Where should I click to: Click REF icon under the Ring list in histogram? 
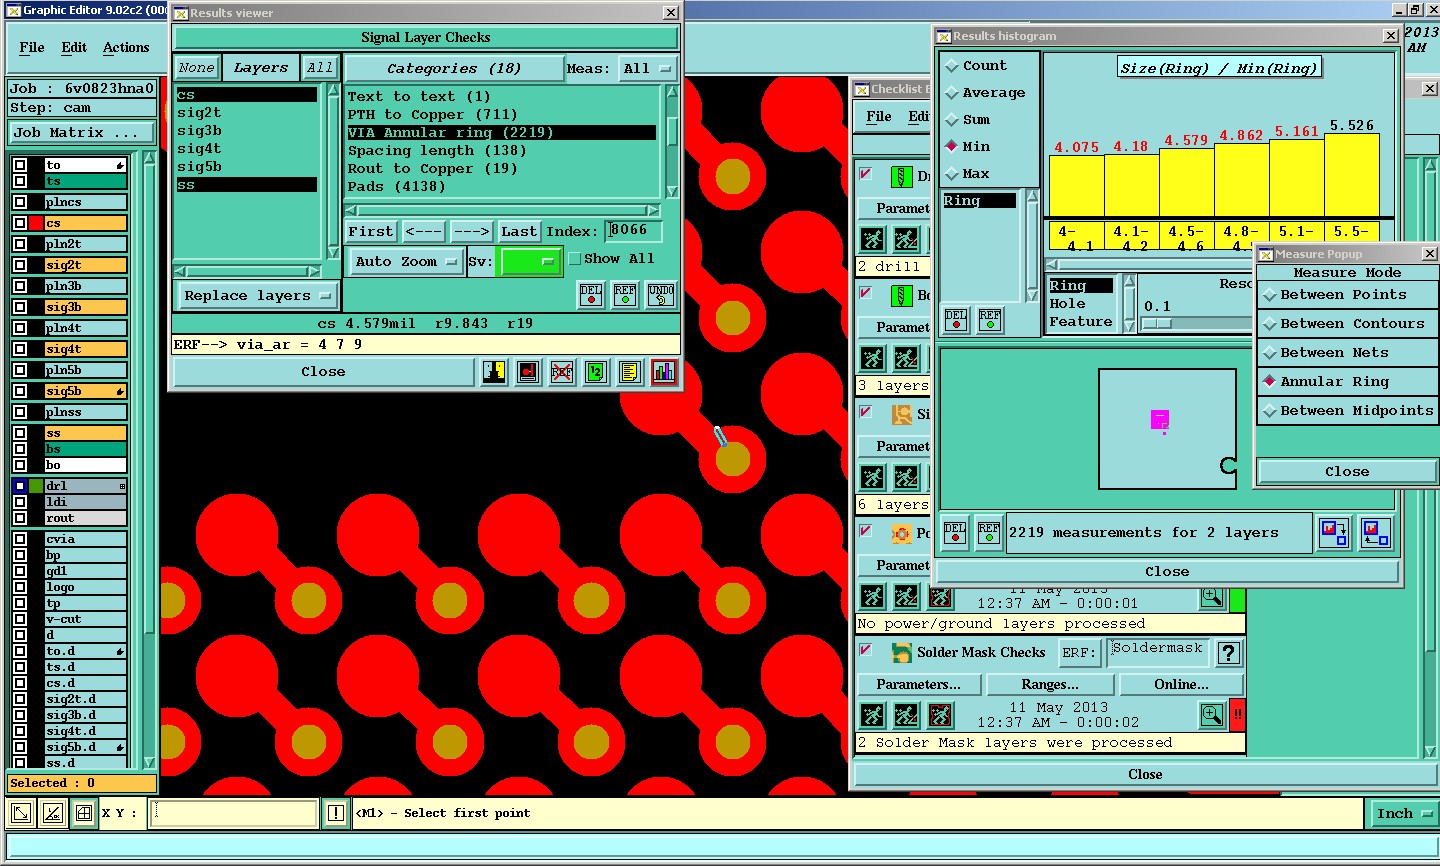990,320
